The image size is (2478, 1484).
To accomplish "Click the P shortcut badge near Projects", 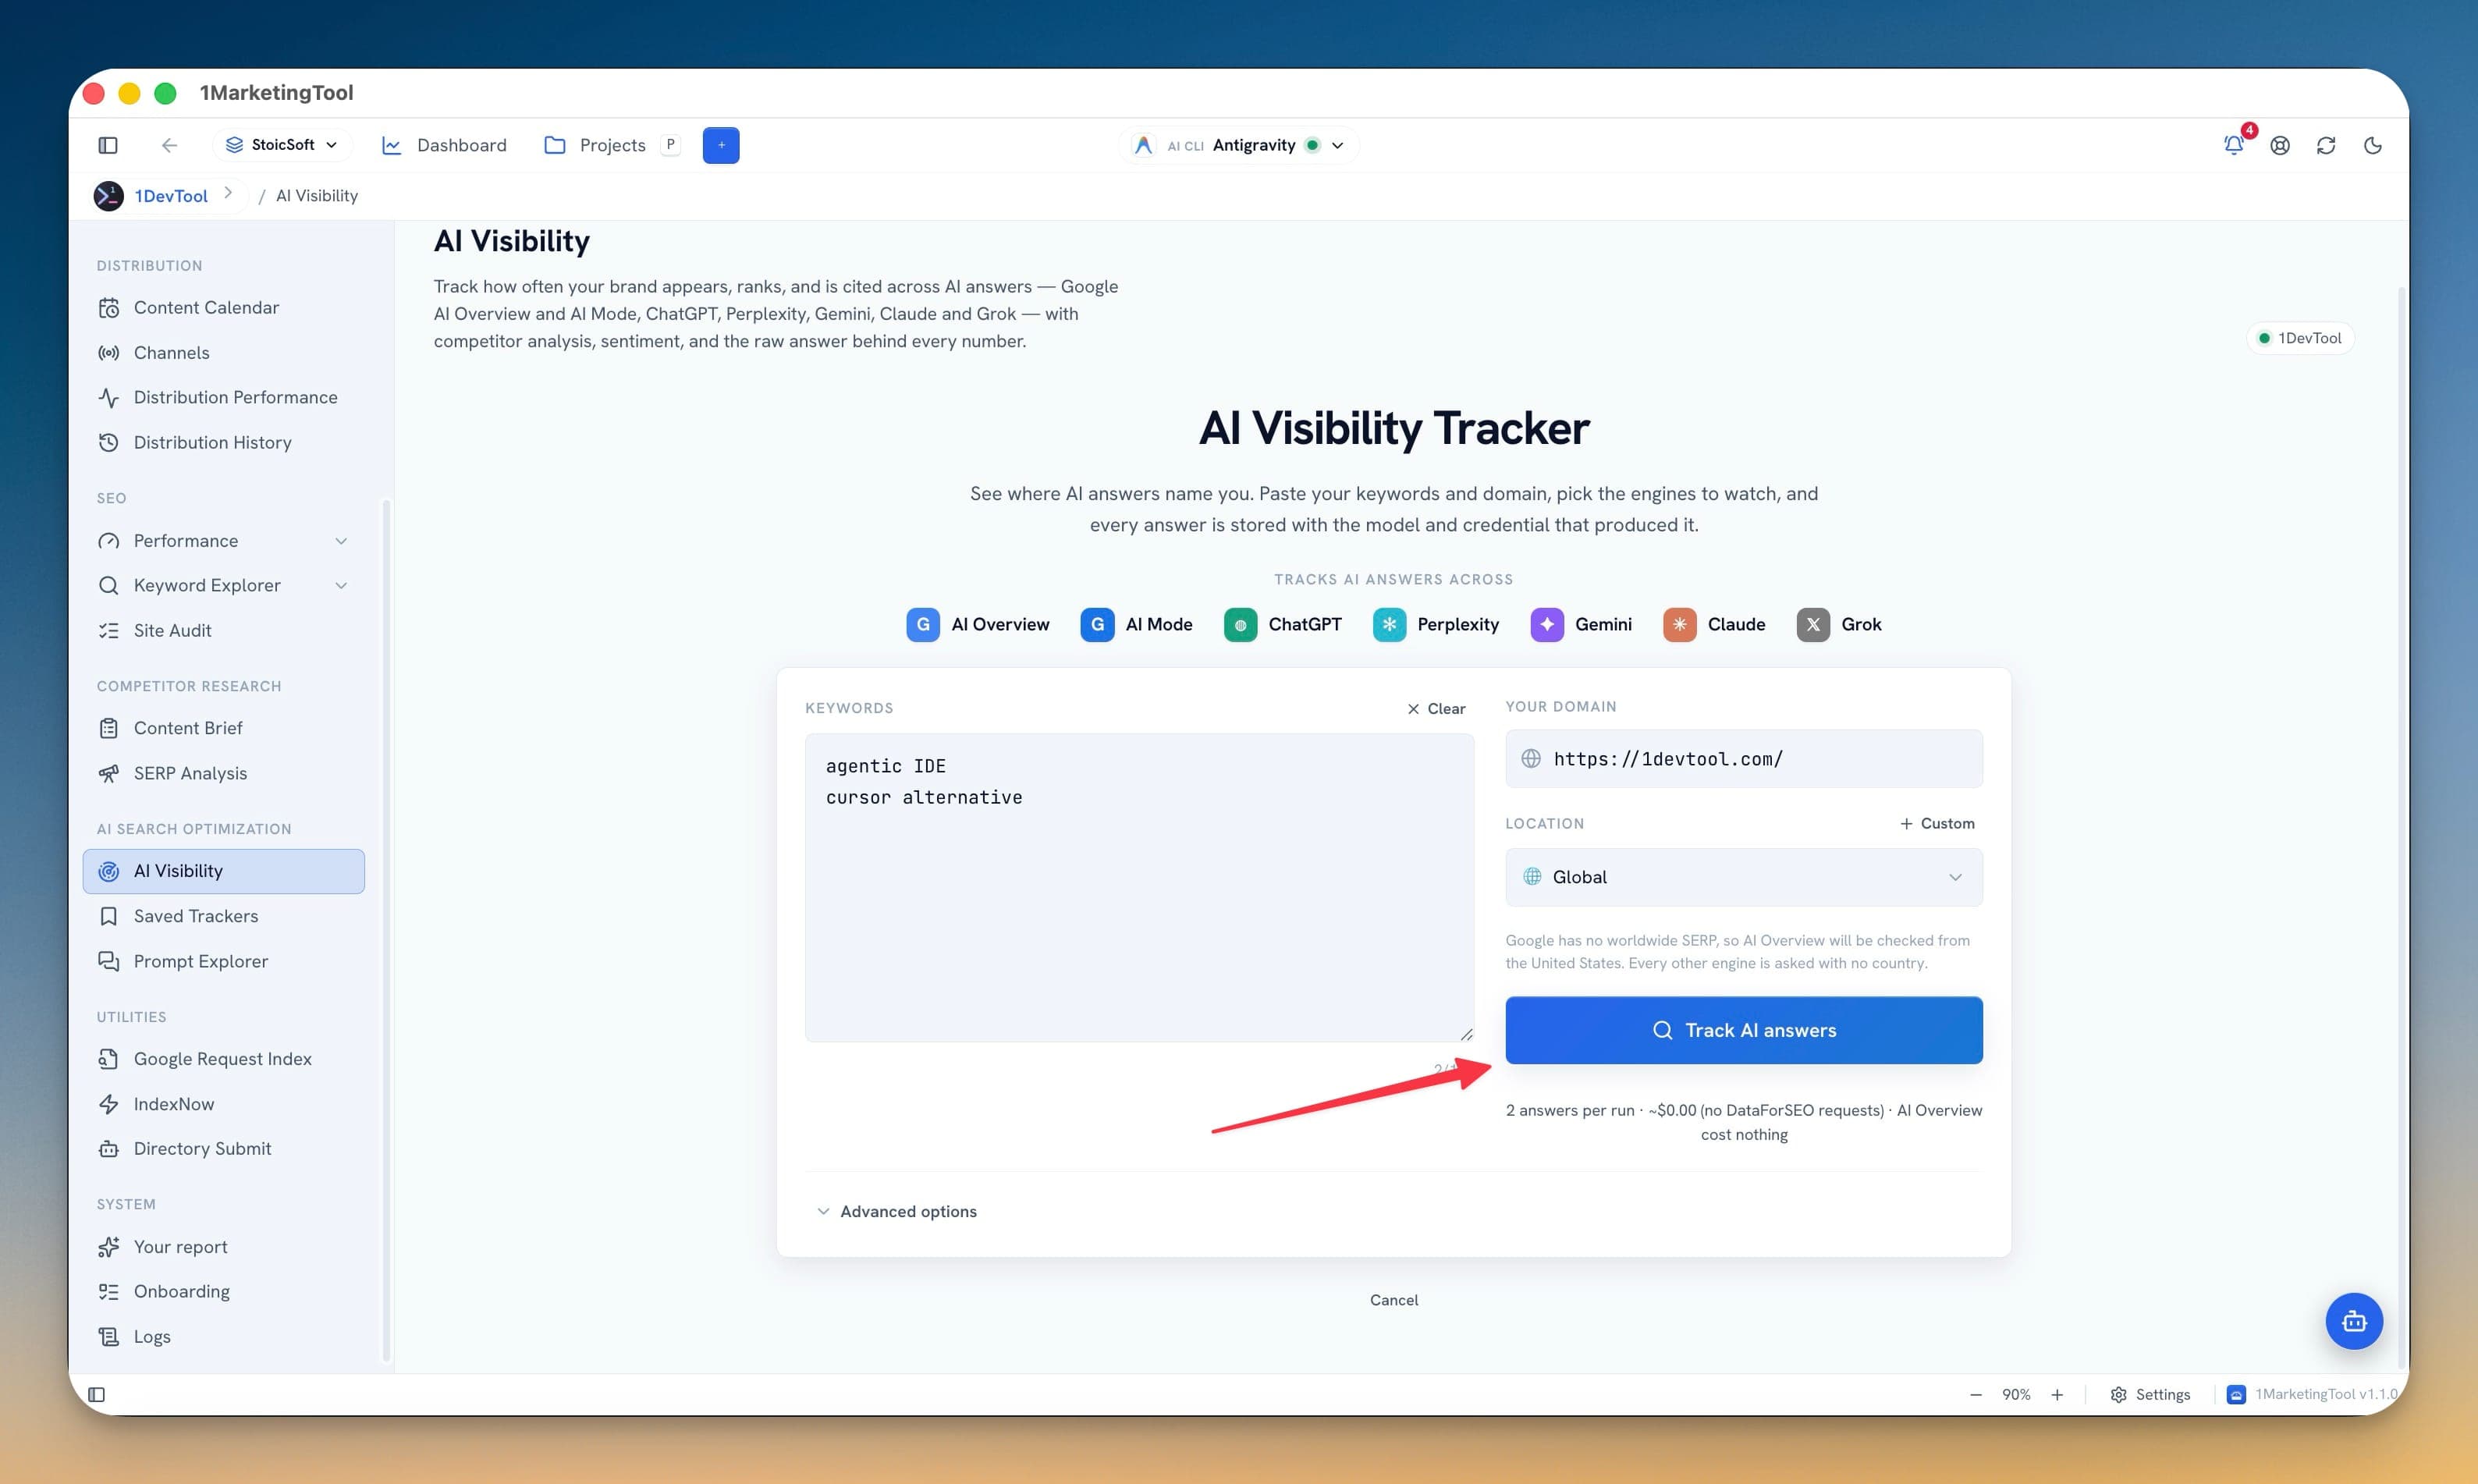I will tap(671, 145).
